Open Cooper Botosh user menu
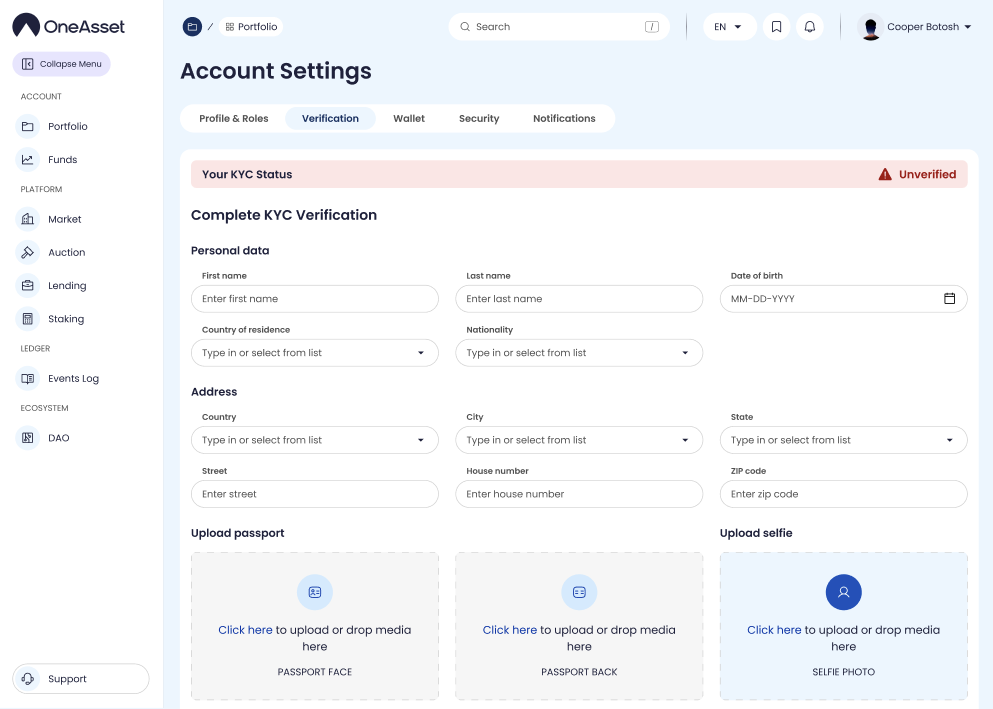 click(917, 27)
